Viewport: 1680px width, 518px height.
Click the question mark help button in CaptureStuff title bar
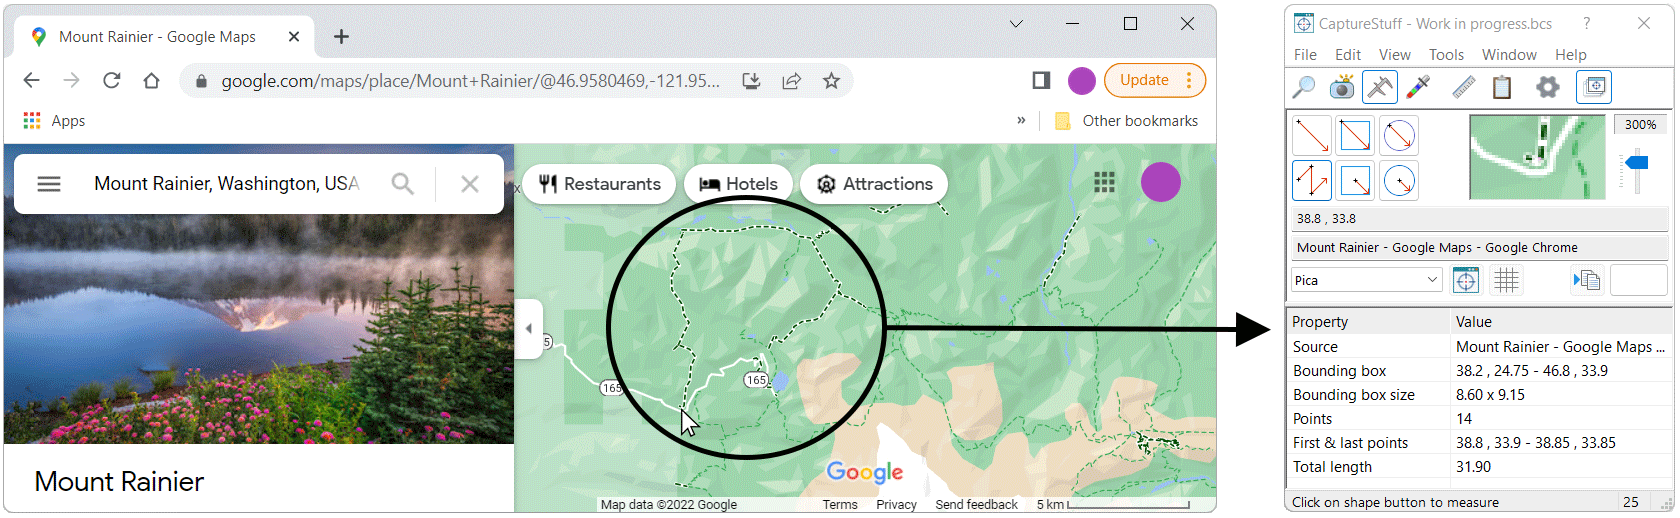[1587, 23]
